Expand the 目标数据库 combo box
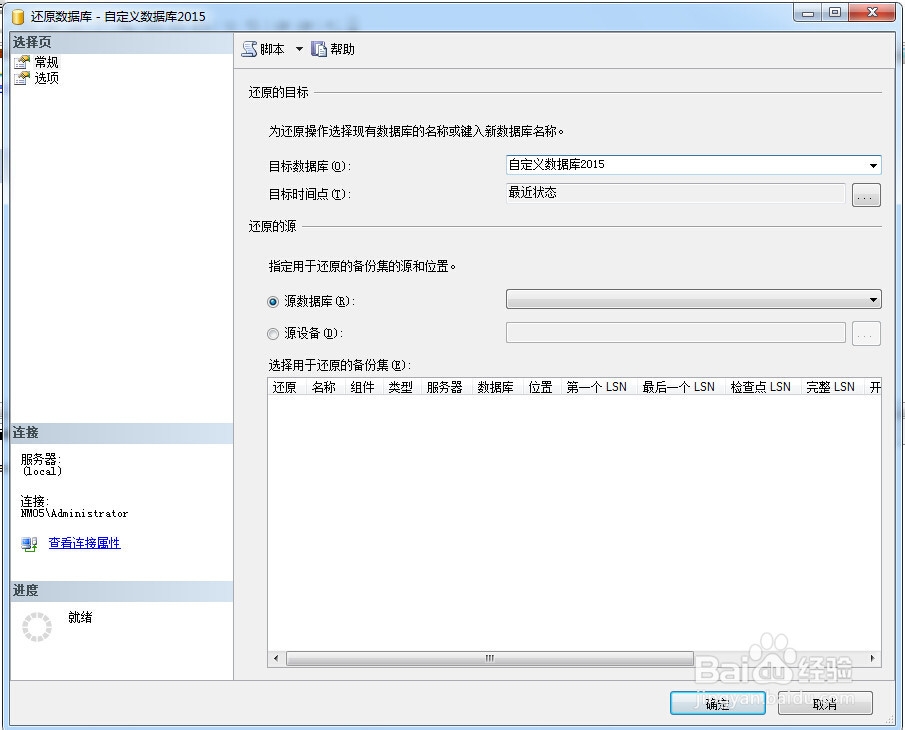Image resolution: width=905 pixels, height=730 pixels. tap(873, 166)
